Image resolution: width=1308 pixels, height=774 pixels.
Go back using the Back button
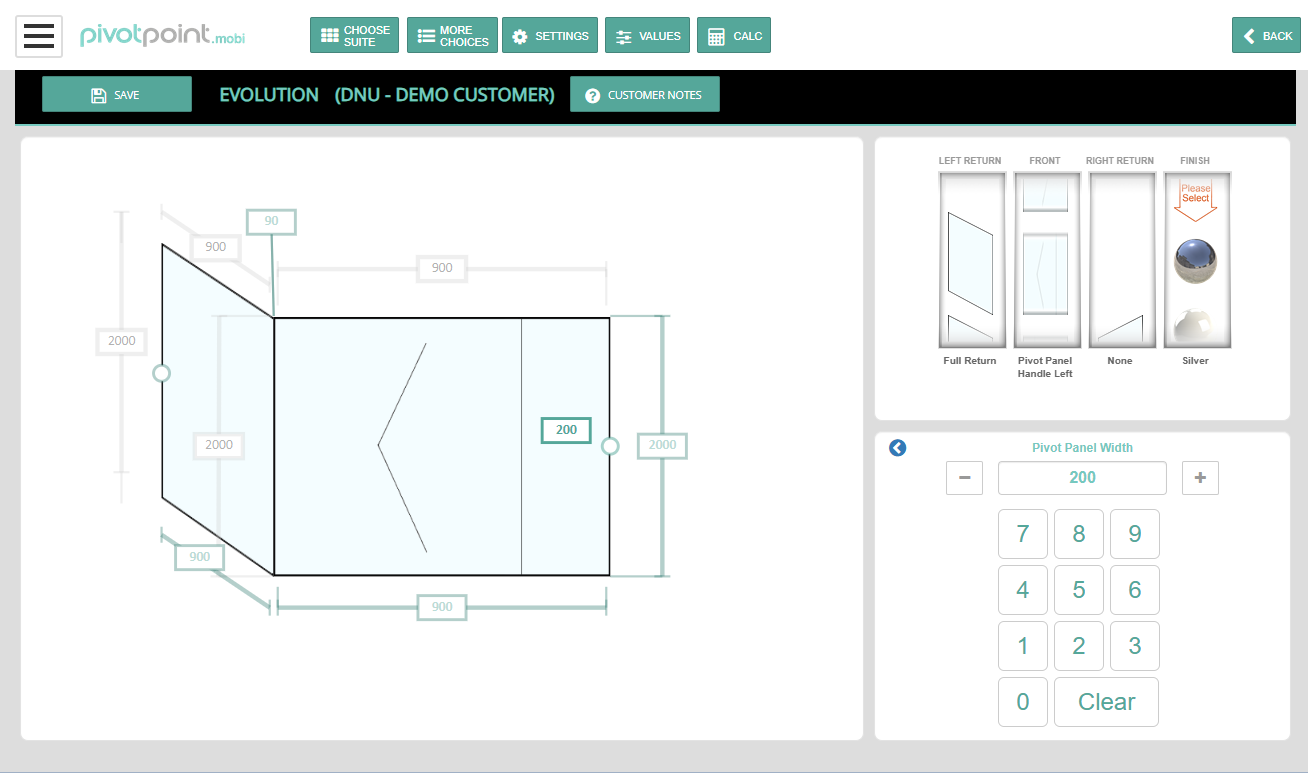tap(1266, 35)
